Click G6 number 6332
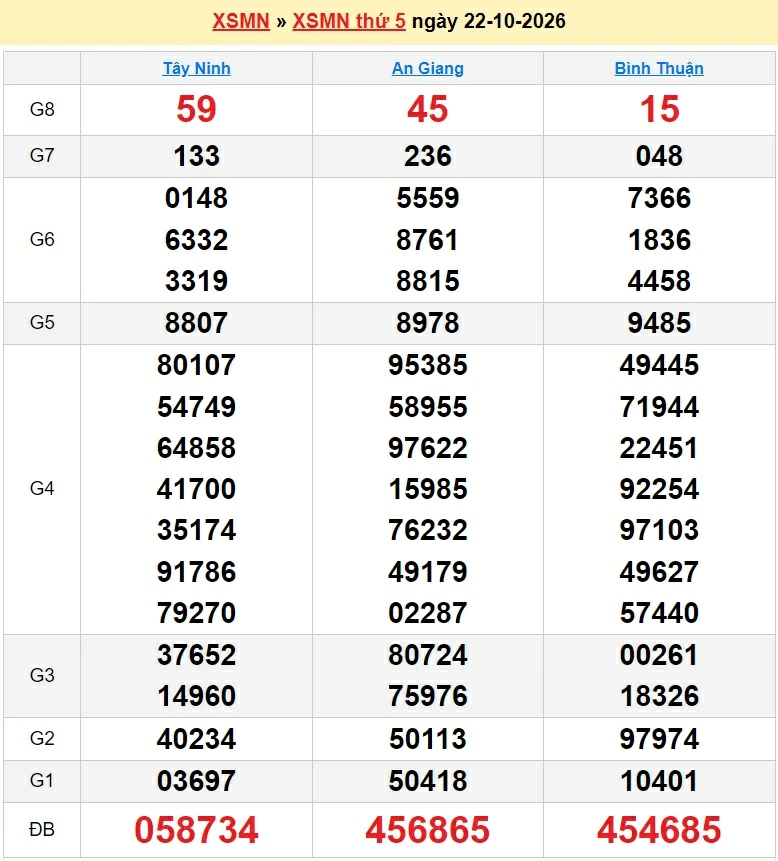Image resolution: width=778 pixels, height=861 pixels. point(197,240)
